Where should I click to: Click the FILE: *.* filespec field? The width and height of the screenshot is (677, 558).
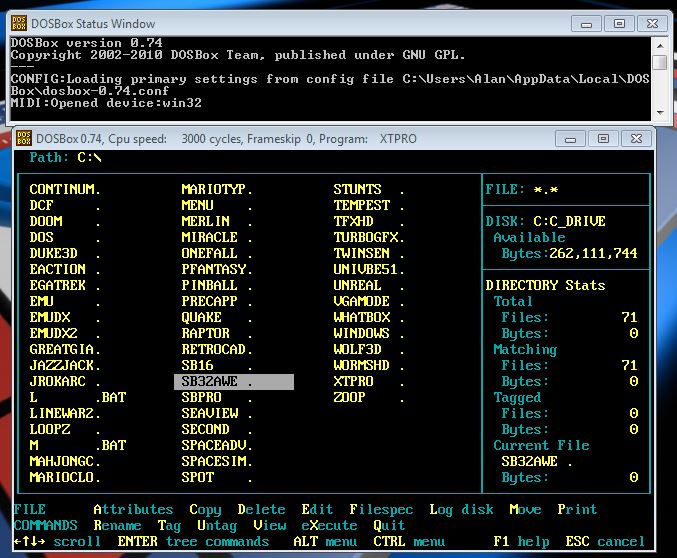coord(522,190)
